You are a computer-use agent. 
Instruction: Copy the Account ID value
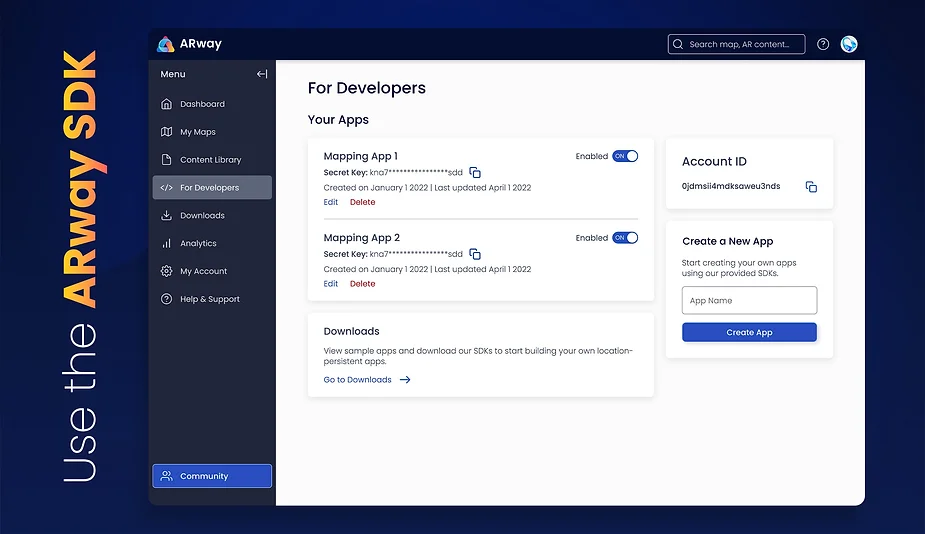pyautogui.click(x=811, y=186)
